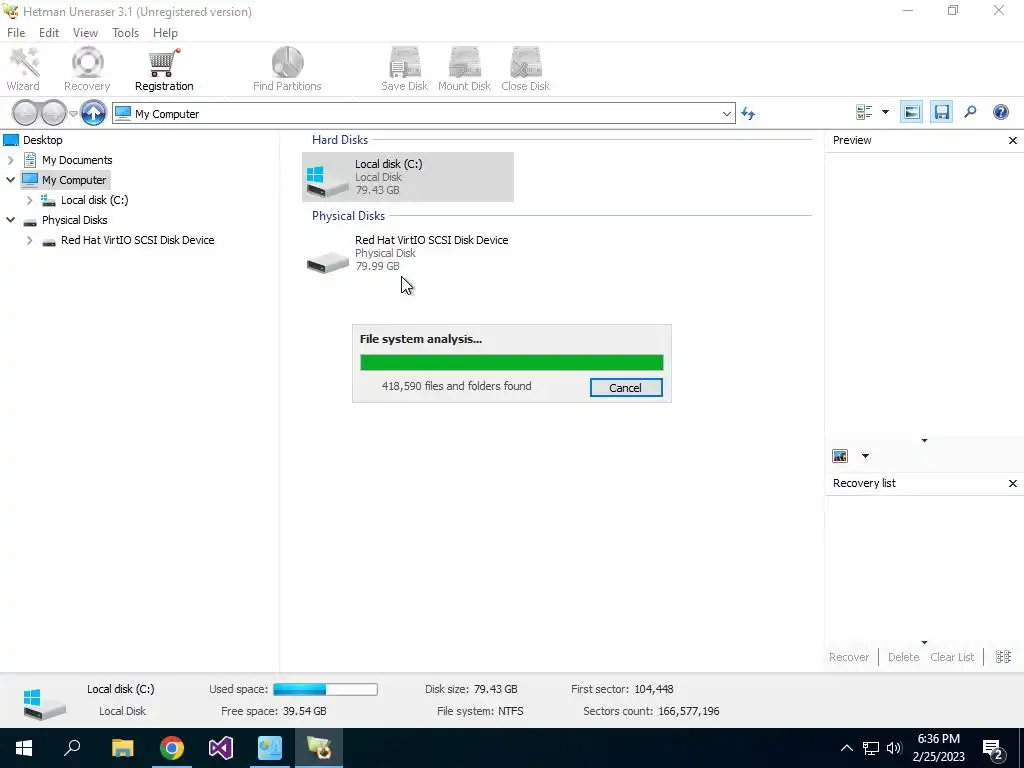Expand My Documents tree node

(x=10, y=160)
